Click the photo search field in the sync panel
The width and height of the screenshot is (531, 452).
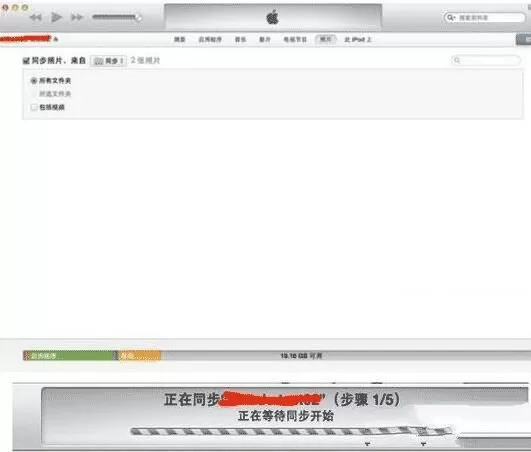point(485,60)
